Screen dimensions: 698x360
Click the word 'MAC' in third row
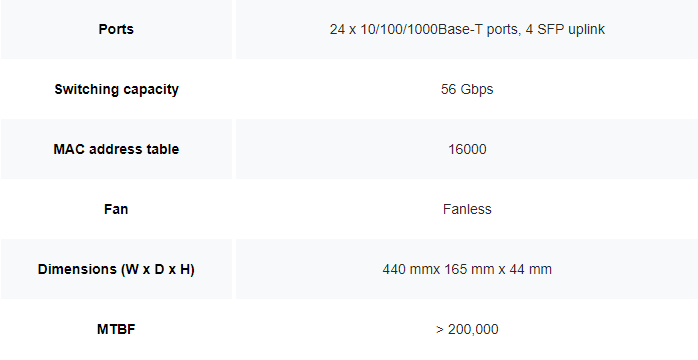(69, 149)
